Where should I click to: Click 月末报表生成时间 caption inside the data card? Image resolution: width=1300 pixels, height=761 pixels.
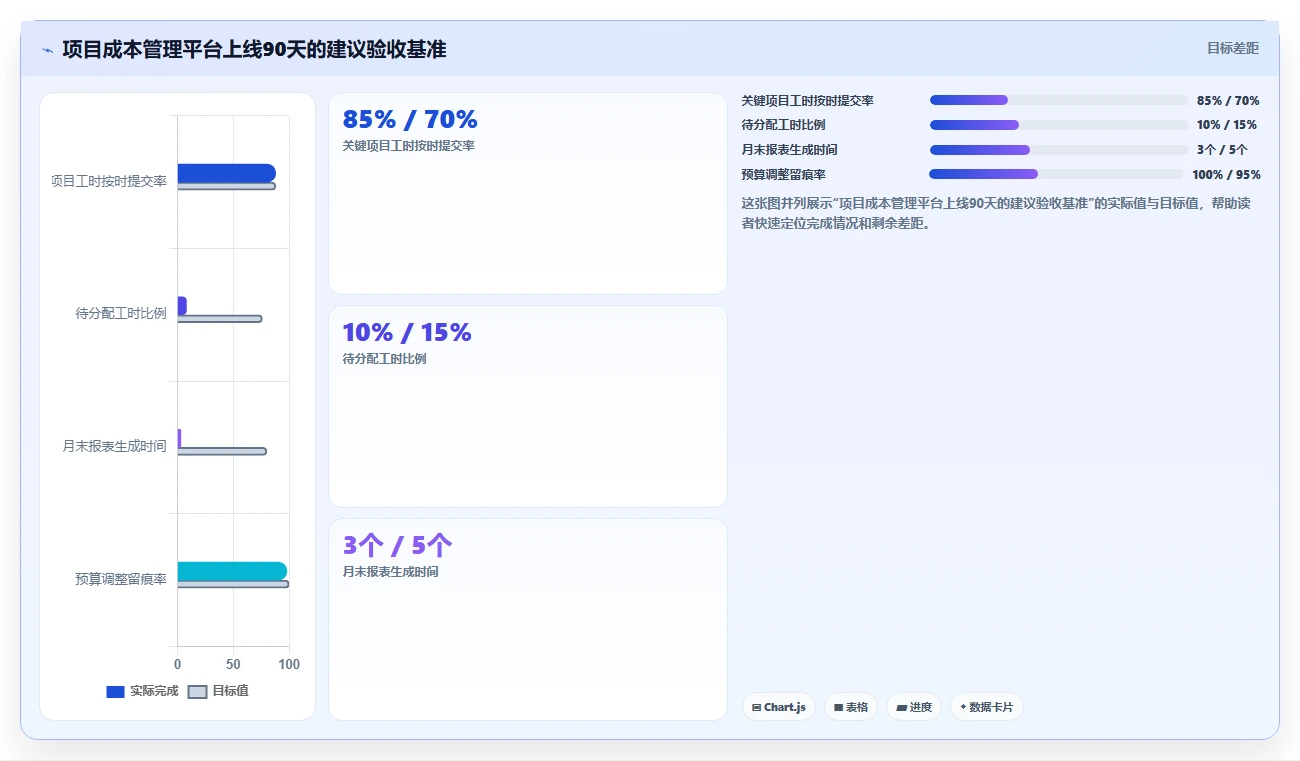click(390, 572)
